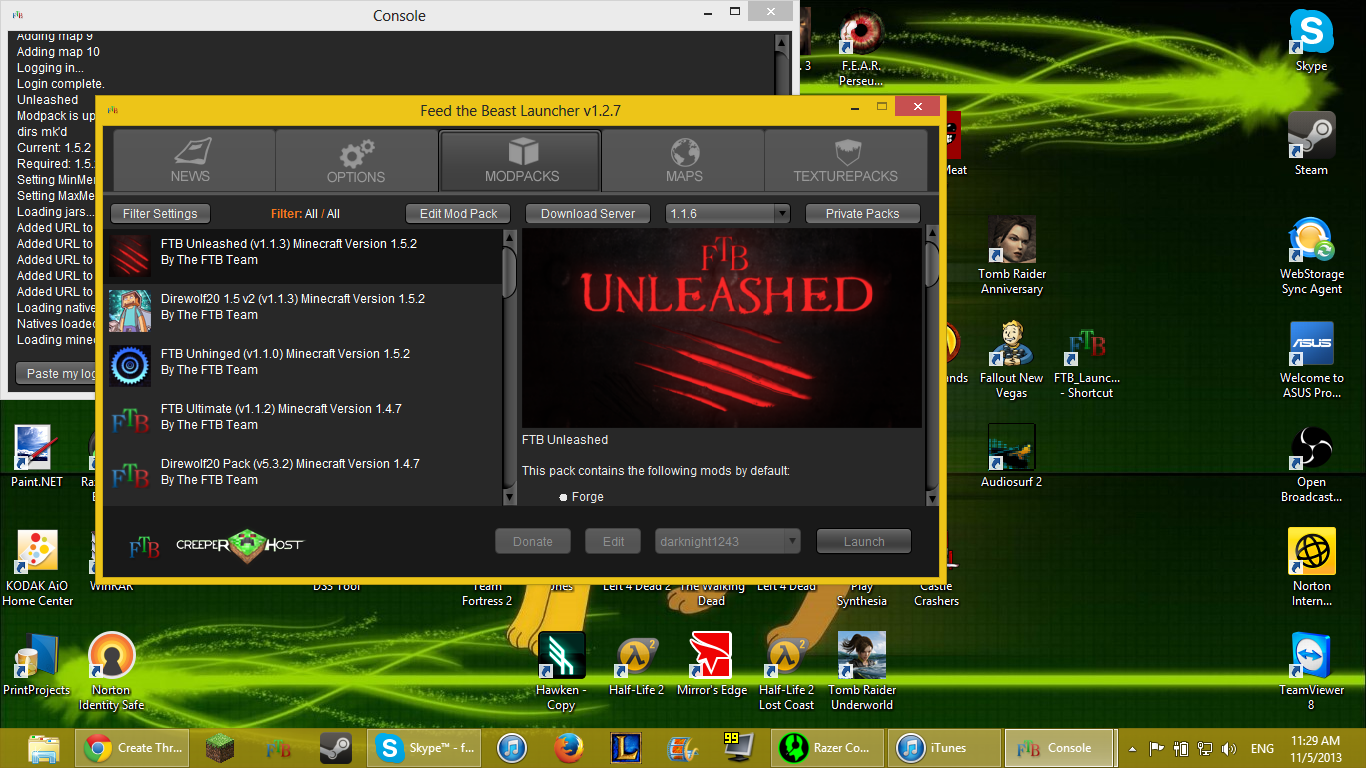The width and height of the screenshot is (1366, 768).
Task: Select the MODPACKS tab
Action: (520, 160)
